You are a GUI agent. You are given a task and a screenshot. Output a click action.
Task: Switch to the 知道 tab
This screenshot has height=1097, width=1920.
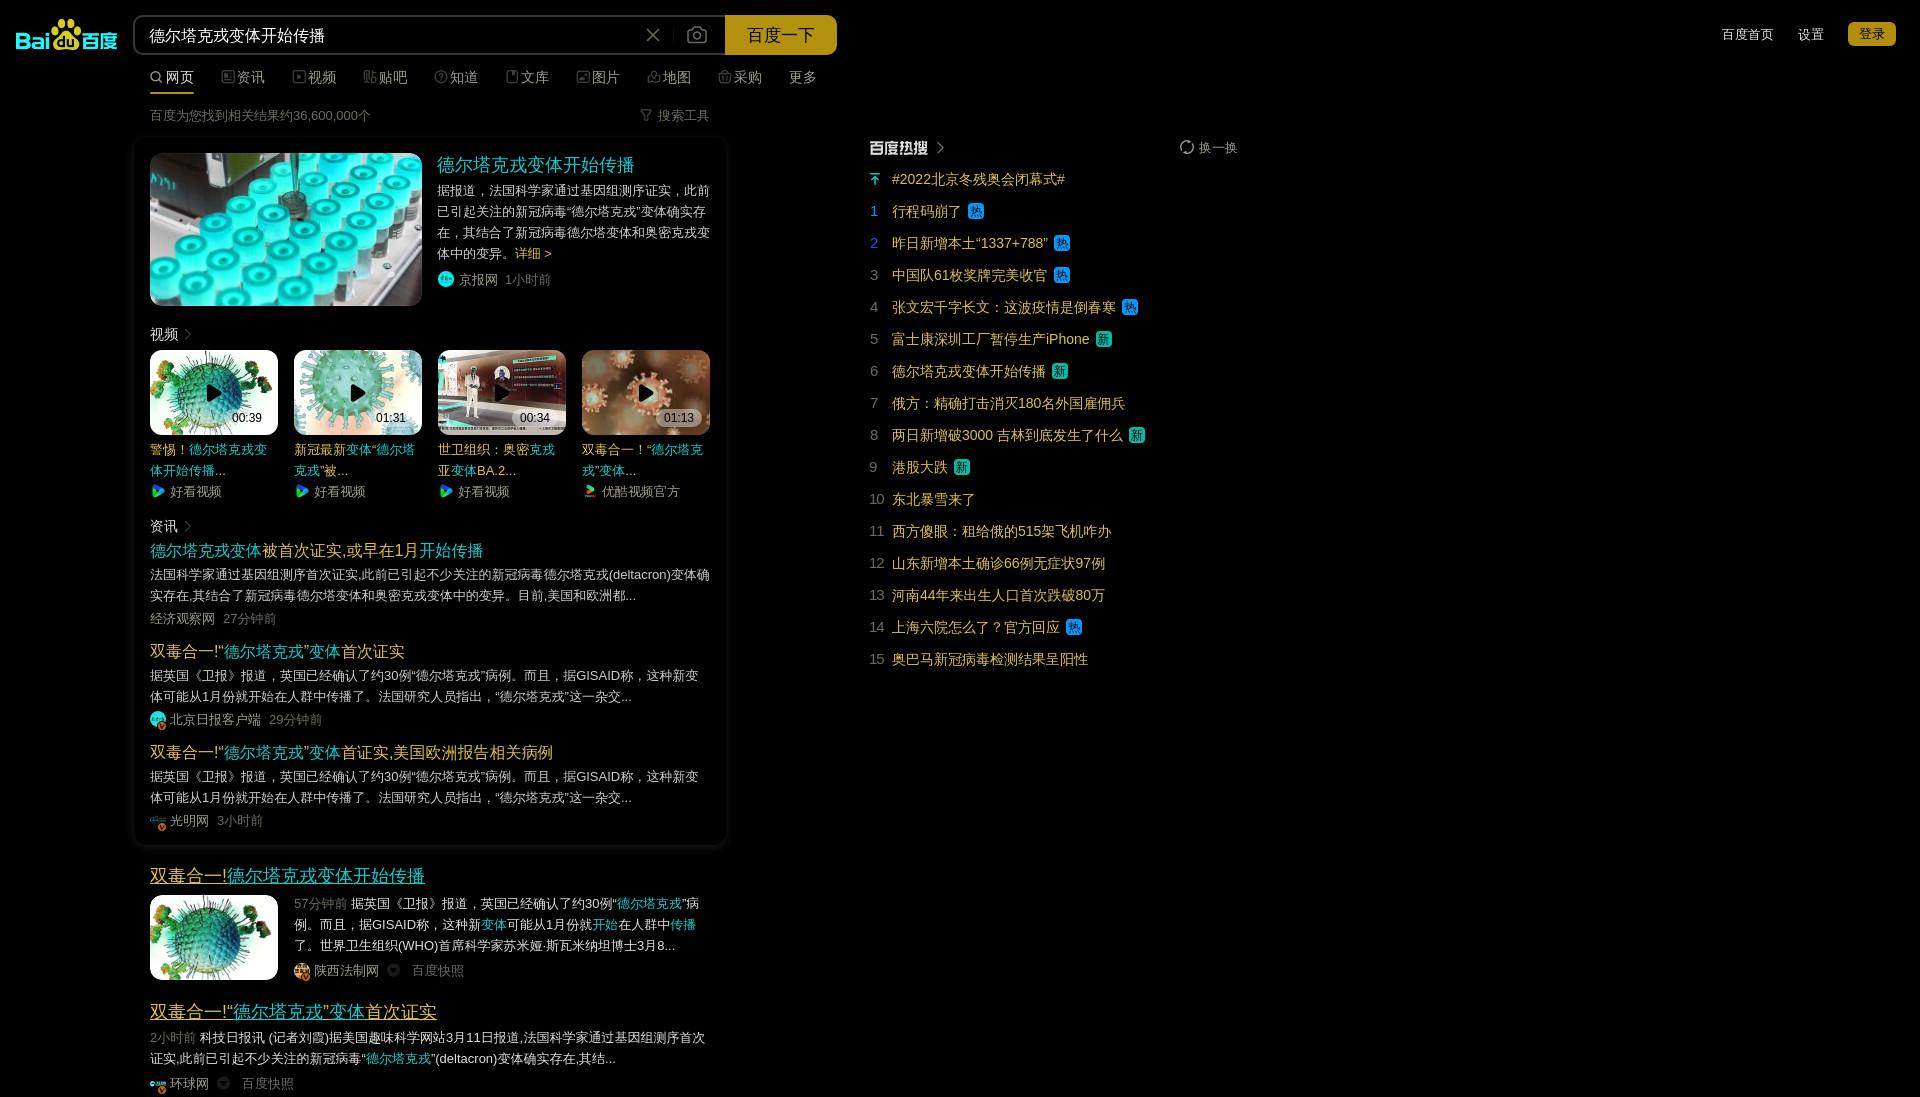pyautogui.click(x=456, y=77)
